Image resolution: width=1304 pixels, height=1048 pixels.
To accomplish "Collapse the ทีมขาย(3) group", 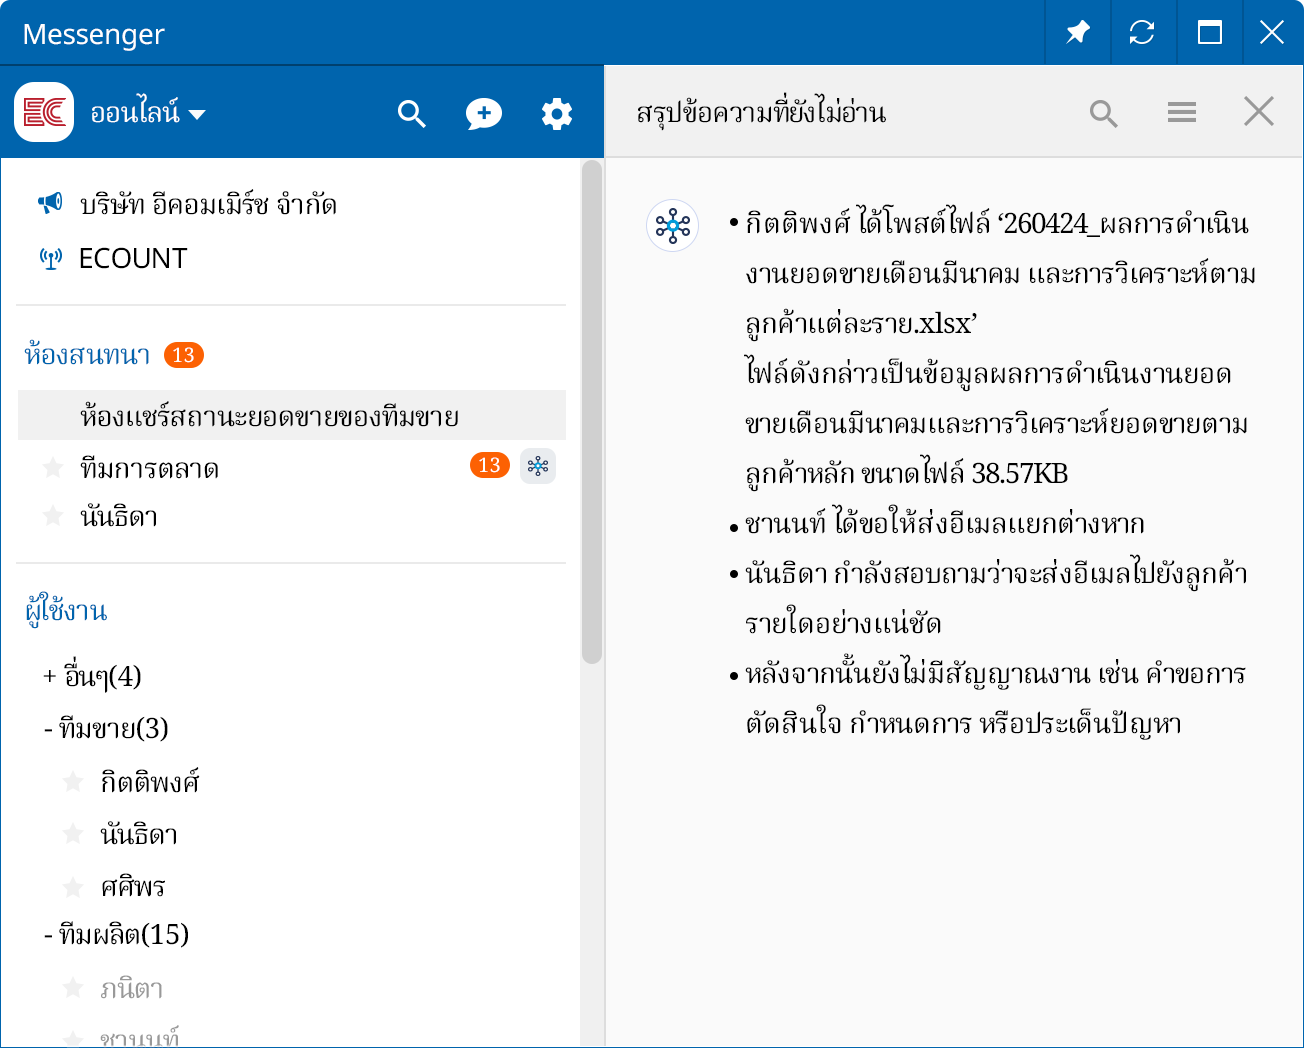I will pos(105,728).
